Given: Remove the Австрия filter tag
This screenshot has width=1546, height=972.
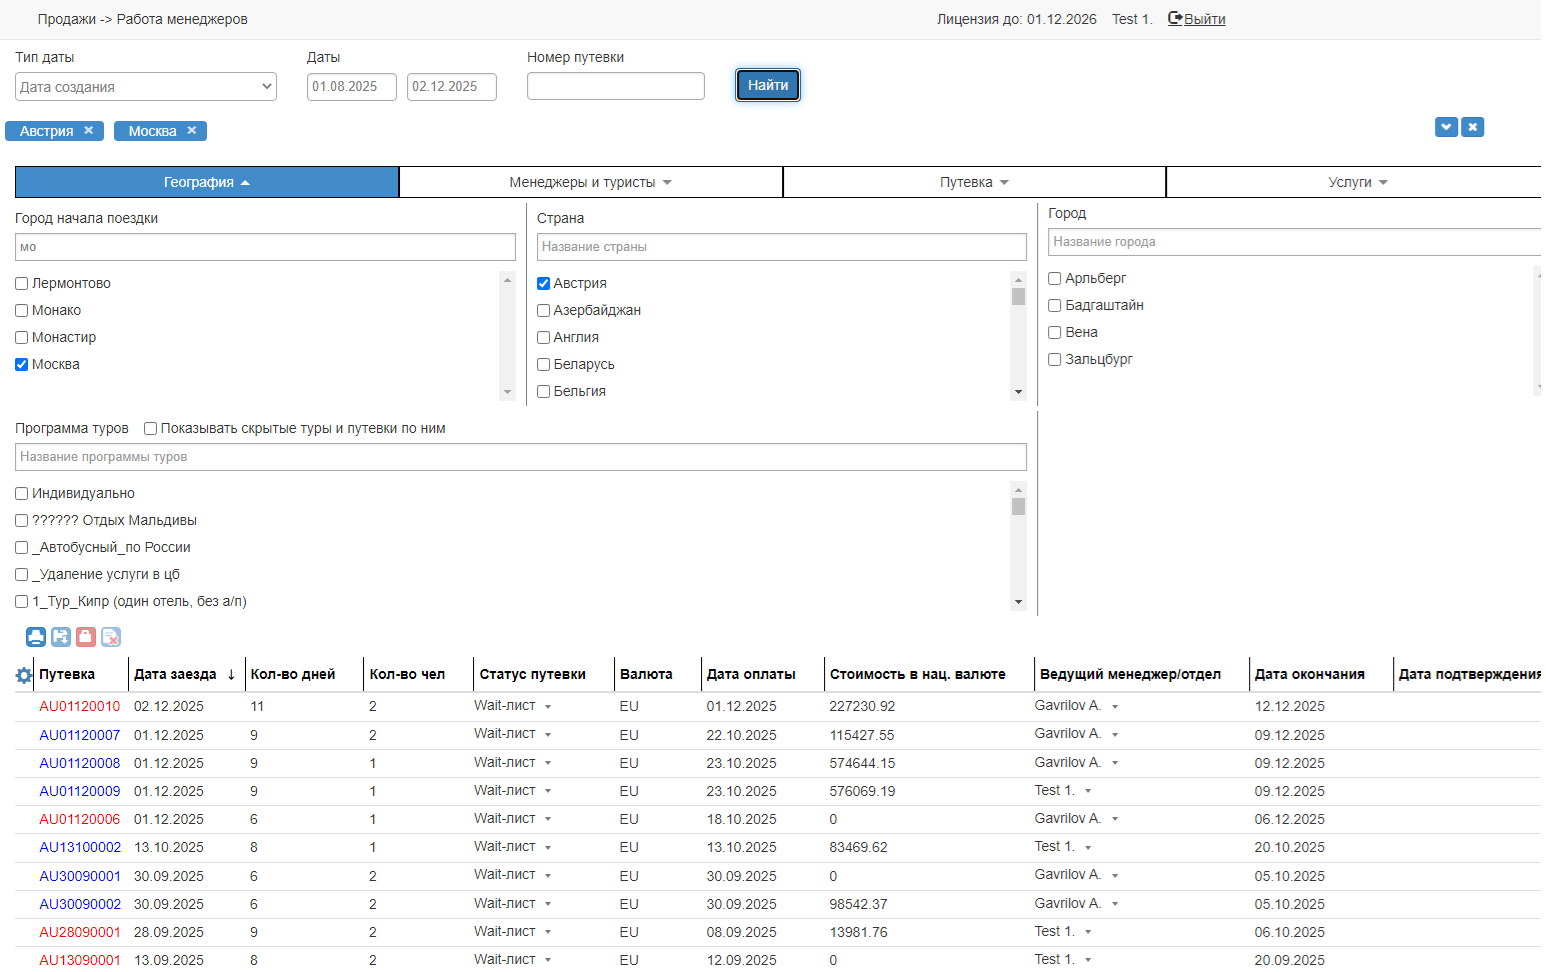Looking at the screenshot, I should (x=89, y=131).
